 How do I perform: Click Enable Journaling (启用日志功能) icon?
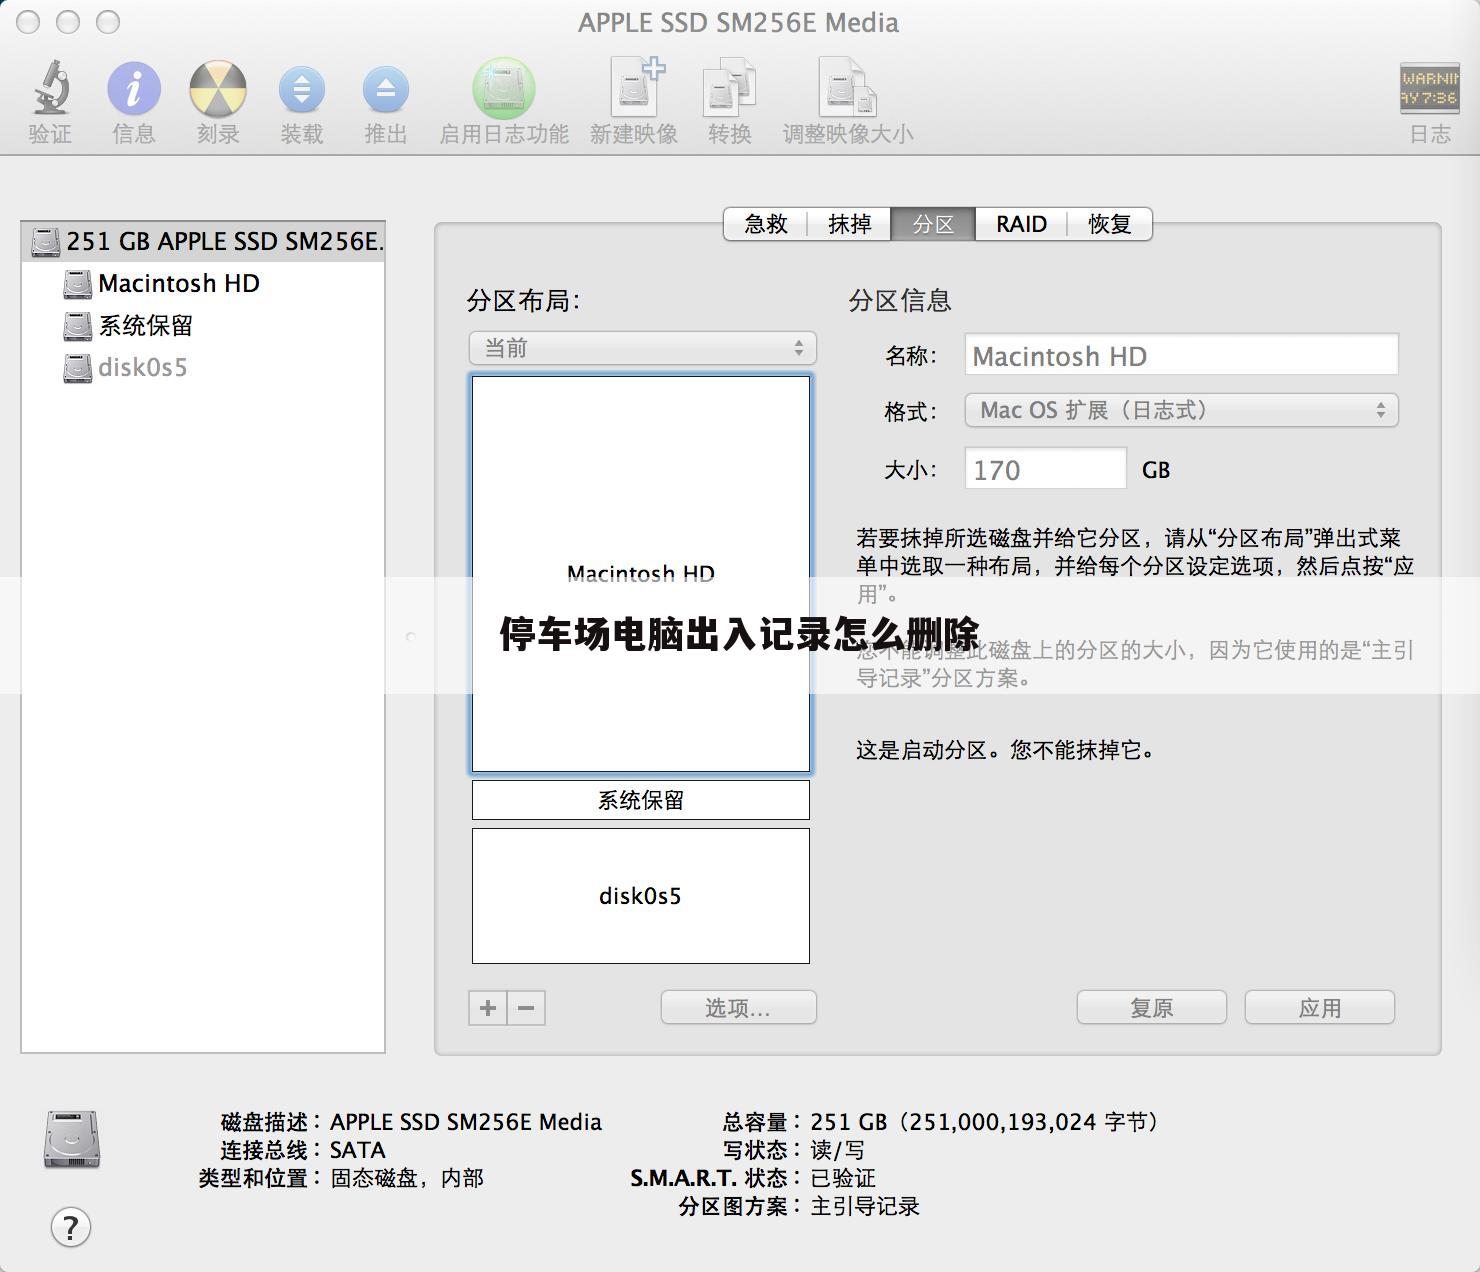[x=504, y=88]
